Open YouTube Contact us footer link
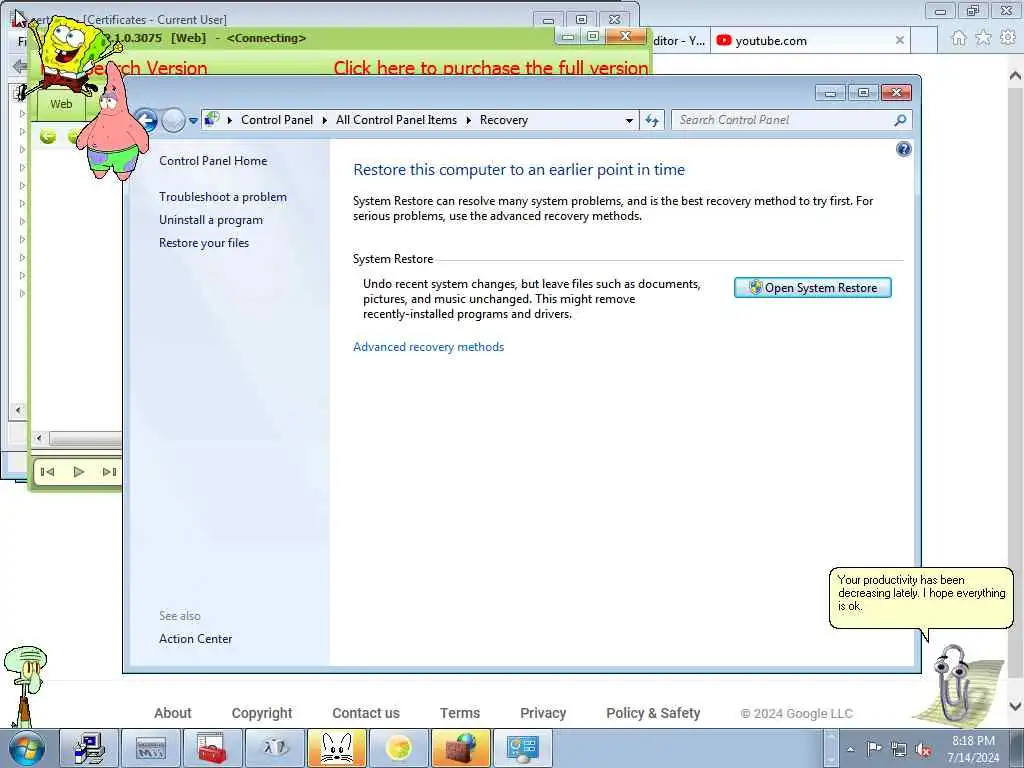 point(366,713)
